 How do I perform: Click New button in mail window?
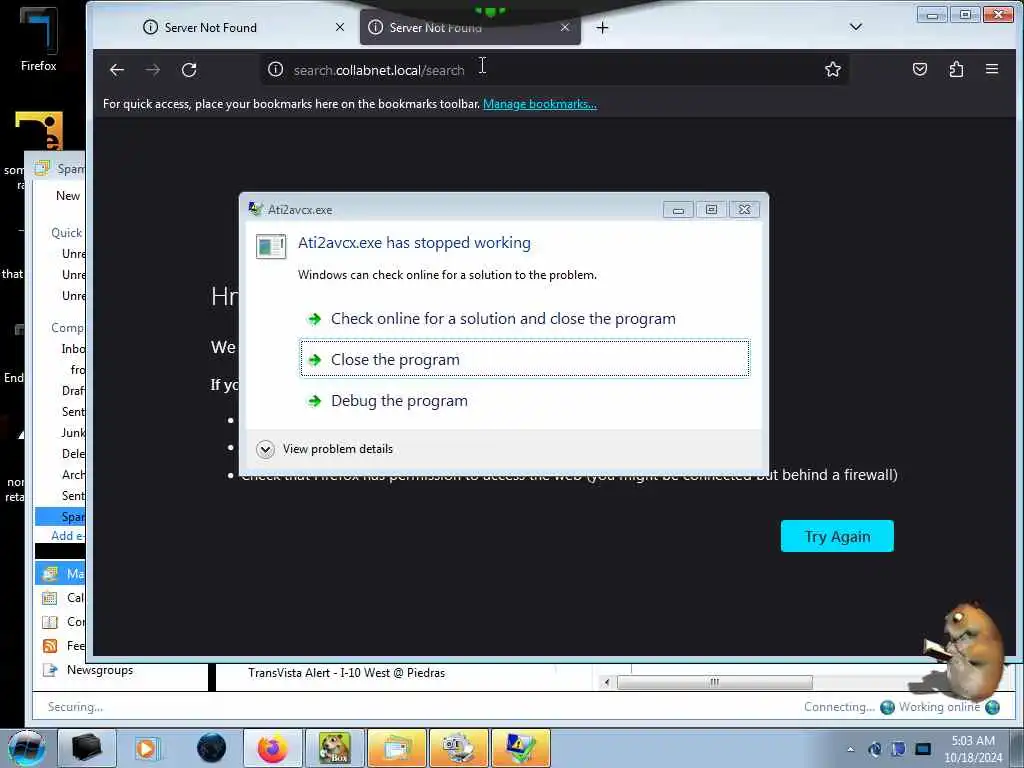tap(68, 196)
